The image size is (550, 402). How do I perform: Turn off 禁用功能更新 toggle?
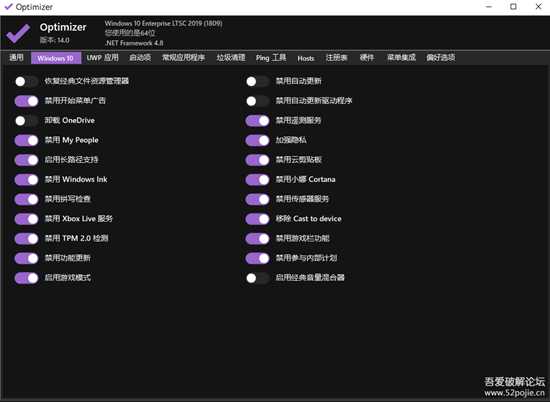coord(26,258)
